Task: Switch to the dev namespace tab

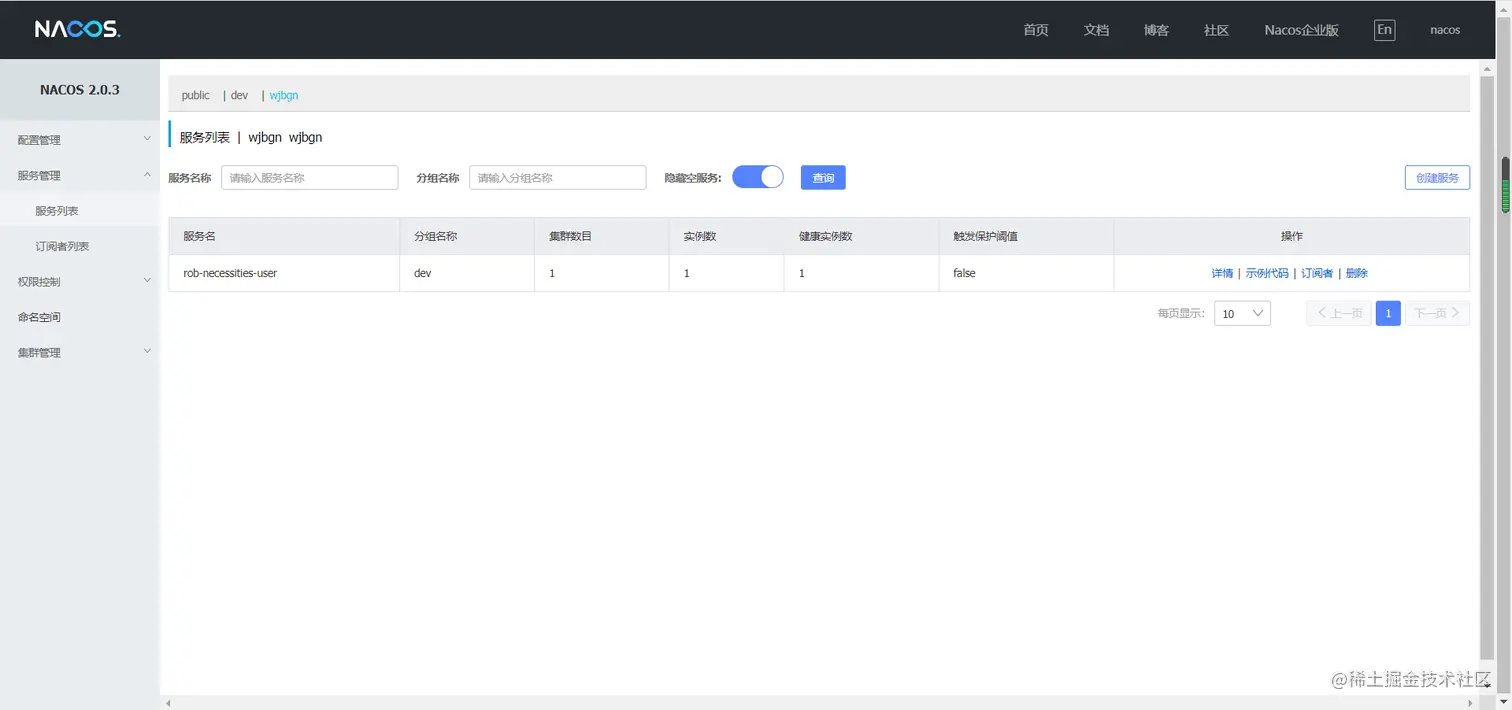Action: click(x=239, y=95)
